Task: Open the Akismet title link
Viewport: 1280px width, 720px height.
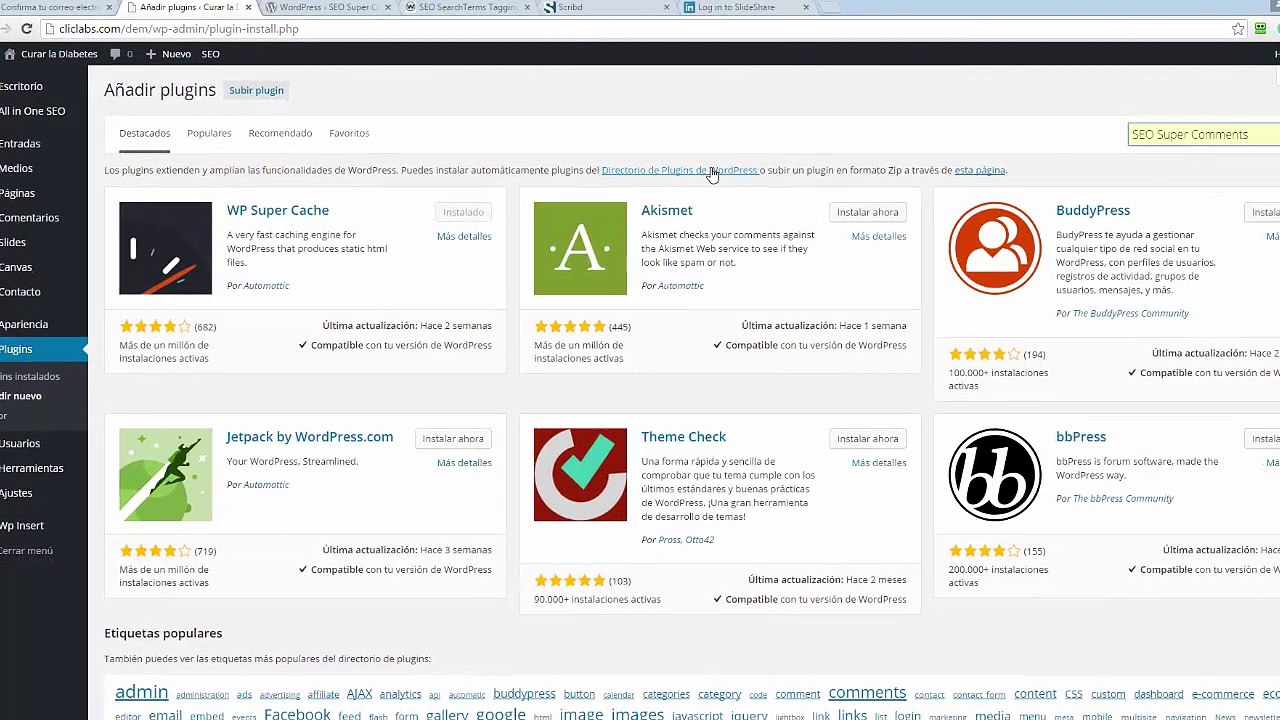Action: pos(667,210)
